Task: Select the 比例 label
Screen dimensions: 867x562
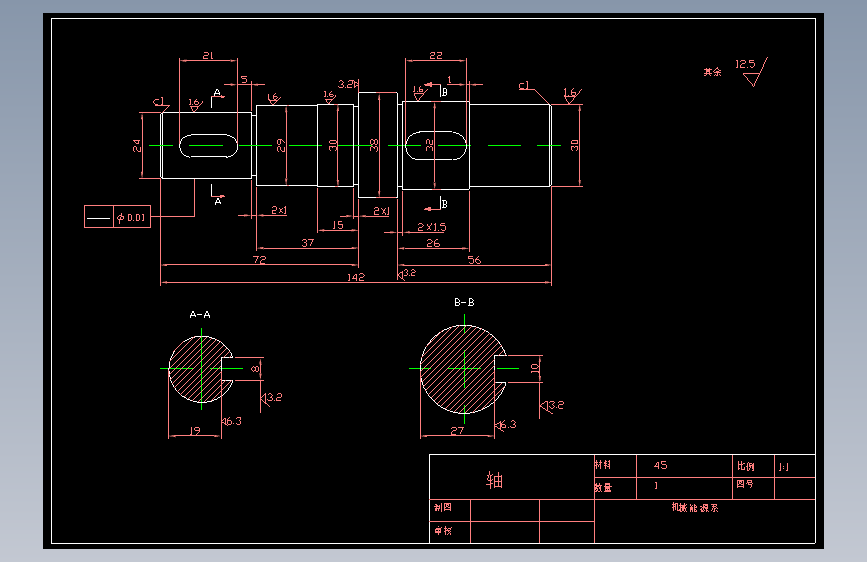Action: pyautogui.click(x=745, y=466)
